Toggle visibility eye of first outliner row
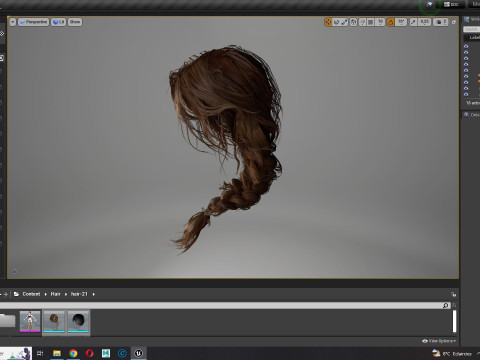 466,46
